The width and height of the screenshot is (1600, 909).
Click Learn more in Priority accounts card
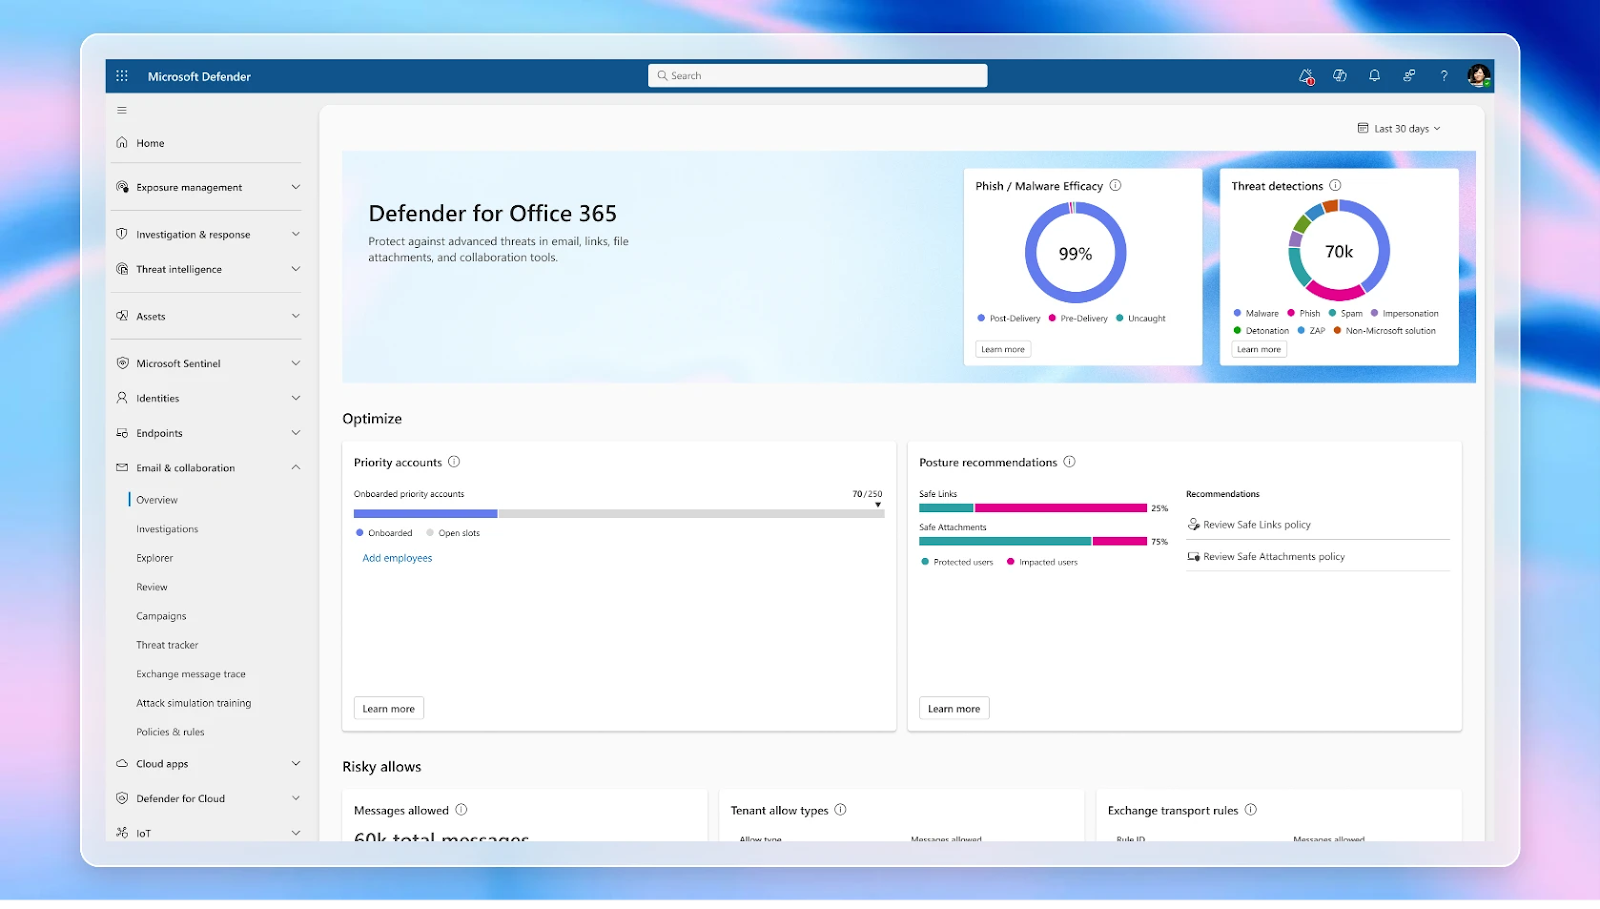coord(389,708)
